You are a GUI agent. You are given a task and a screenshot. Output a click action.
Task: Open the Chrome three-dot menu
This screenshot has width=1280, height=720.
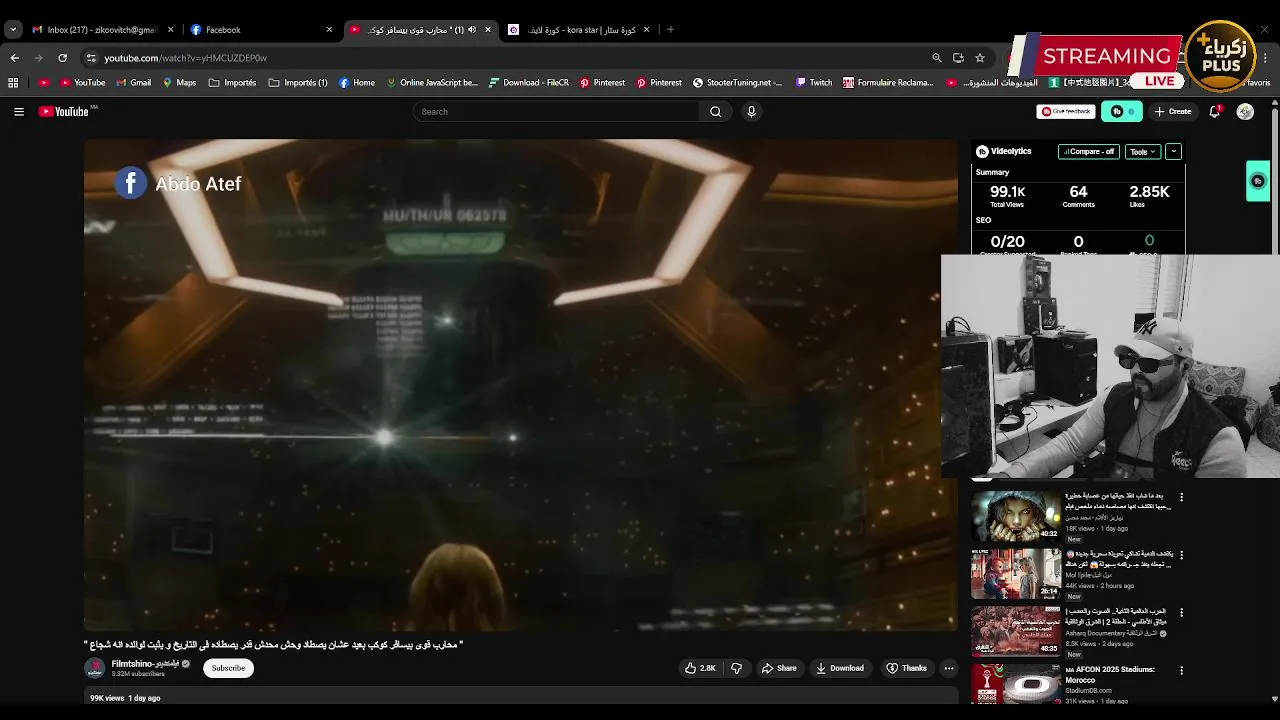click(x=1265, y=58)
